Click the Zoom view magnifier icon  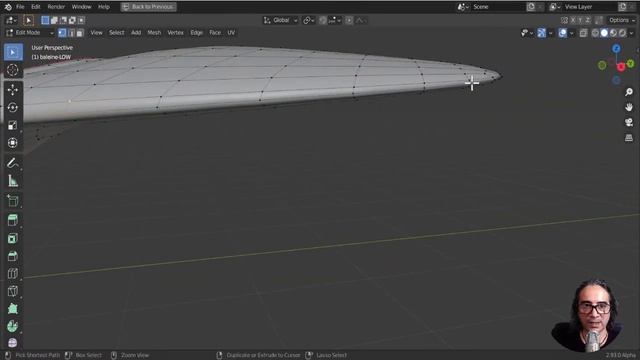click(x=629, y=92)
